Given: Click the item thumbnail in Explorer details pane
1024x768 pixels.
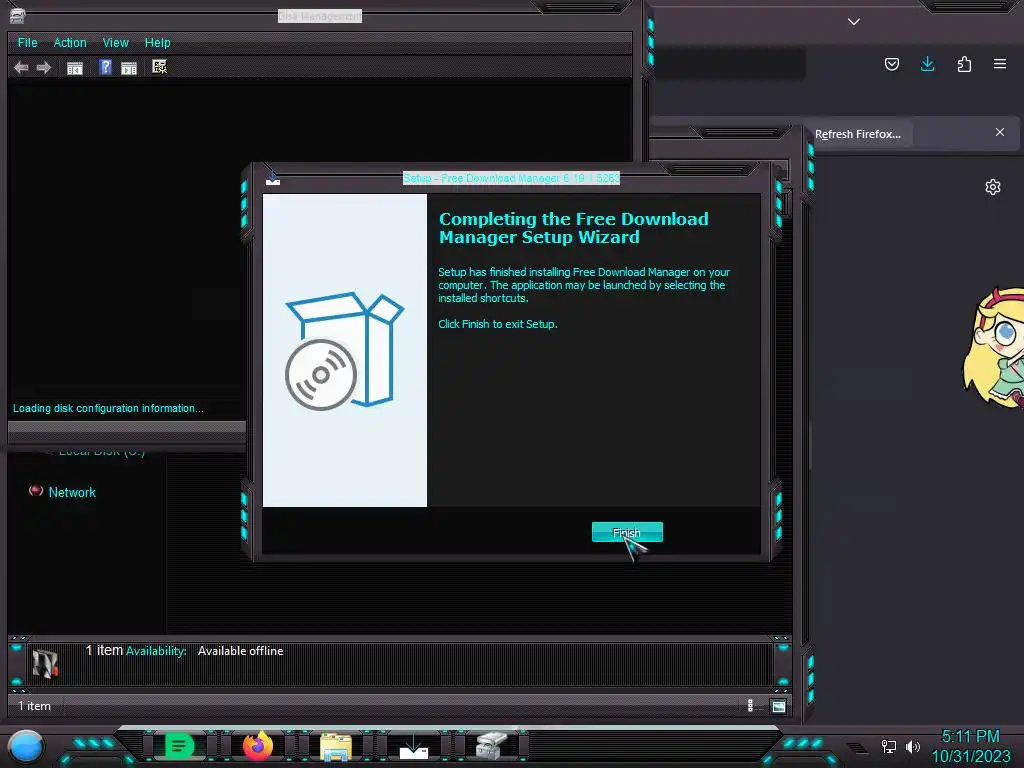Looking at the screenshot, I should (45, 664).
